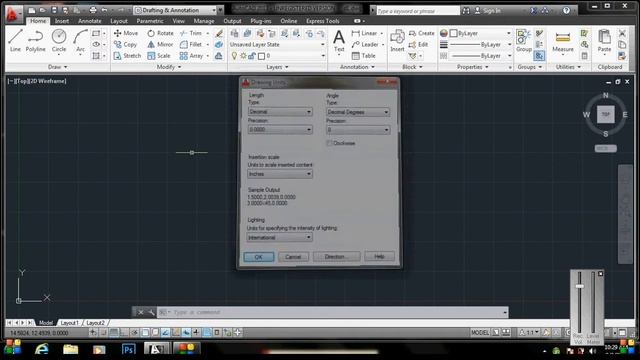The height and width of the screenshot is (360, 640).
Task: Switch to the Annotate ribbon tab
Action: [x=90, y=21]
